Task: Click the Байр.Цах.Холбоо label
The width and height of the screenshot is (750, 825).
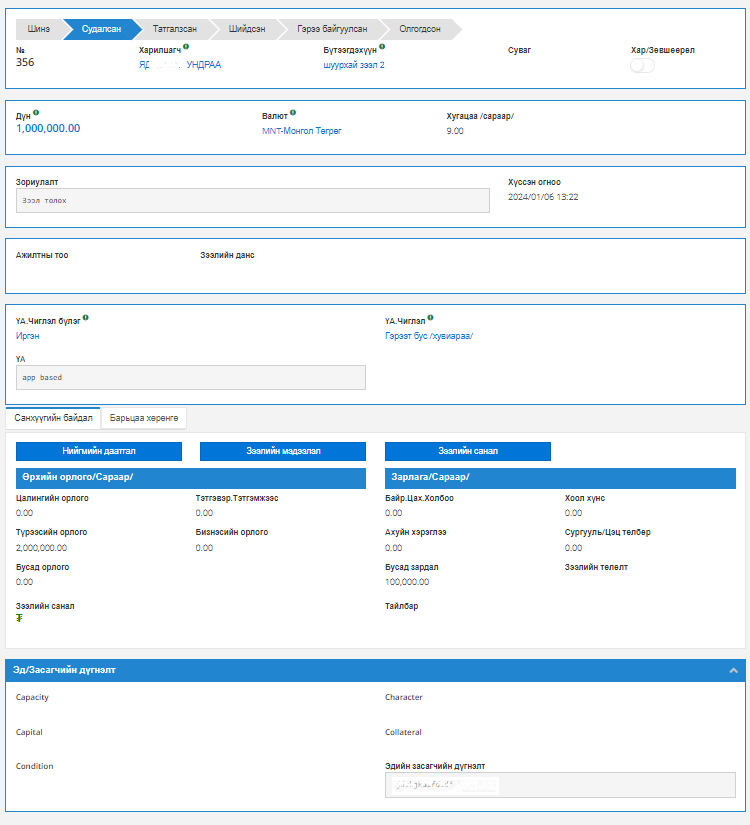Action: [x=419, y=498]
